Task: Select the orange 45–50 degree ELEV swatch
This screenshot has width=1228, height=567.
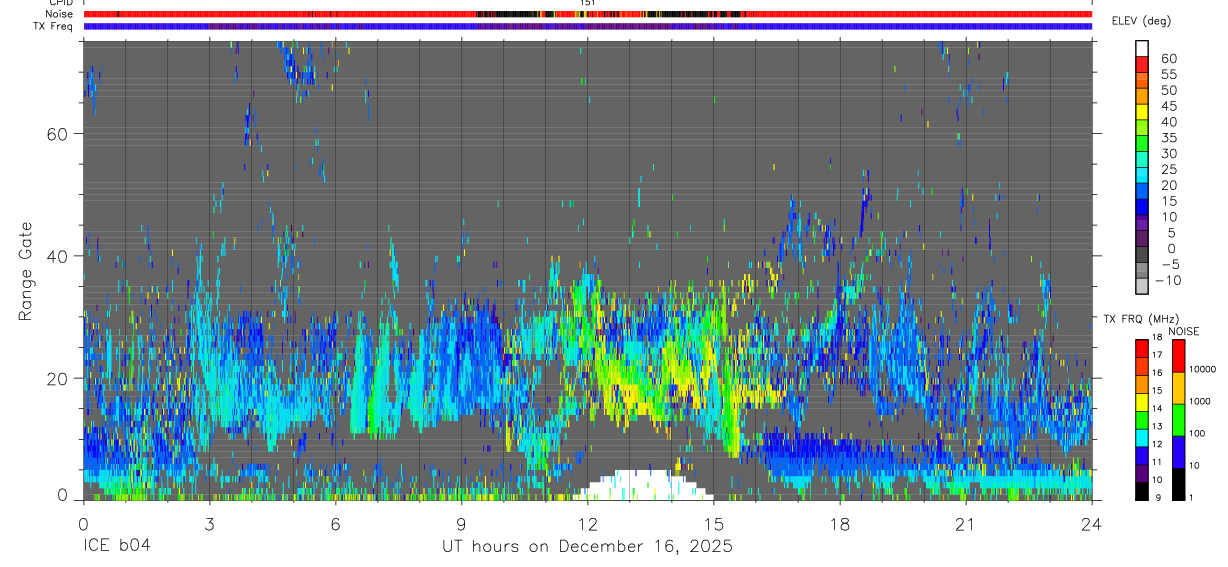Action: point(1142,97)
